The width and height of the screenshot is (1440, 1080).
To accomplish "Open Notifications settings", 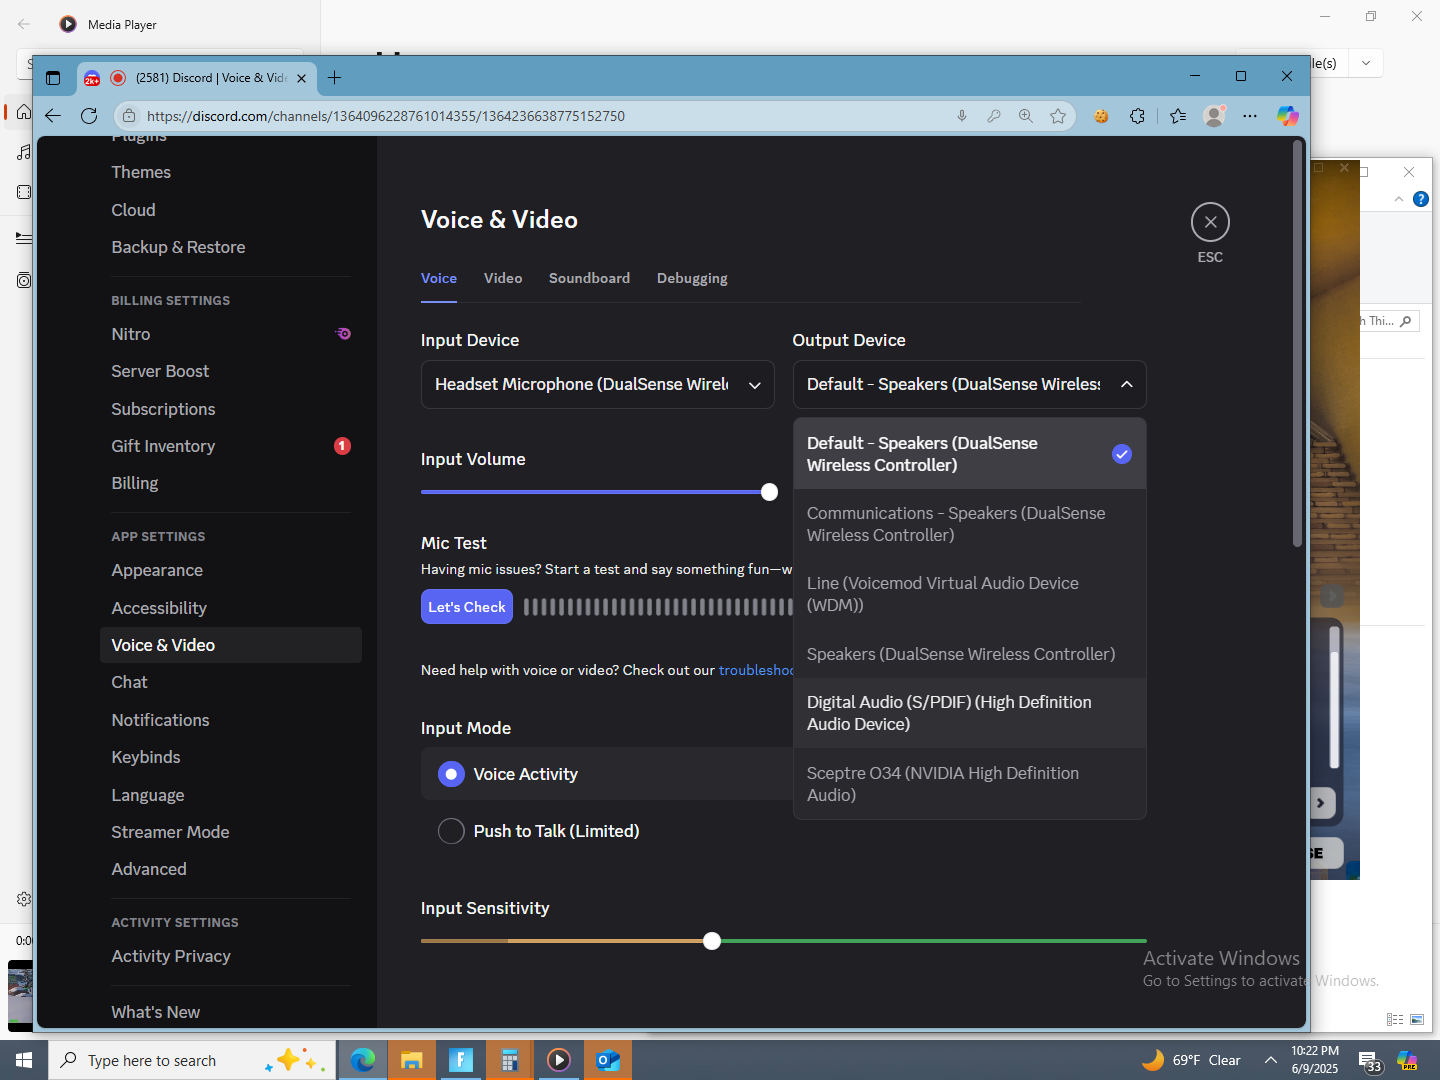I will (x=231, y=720).
